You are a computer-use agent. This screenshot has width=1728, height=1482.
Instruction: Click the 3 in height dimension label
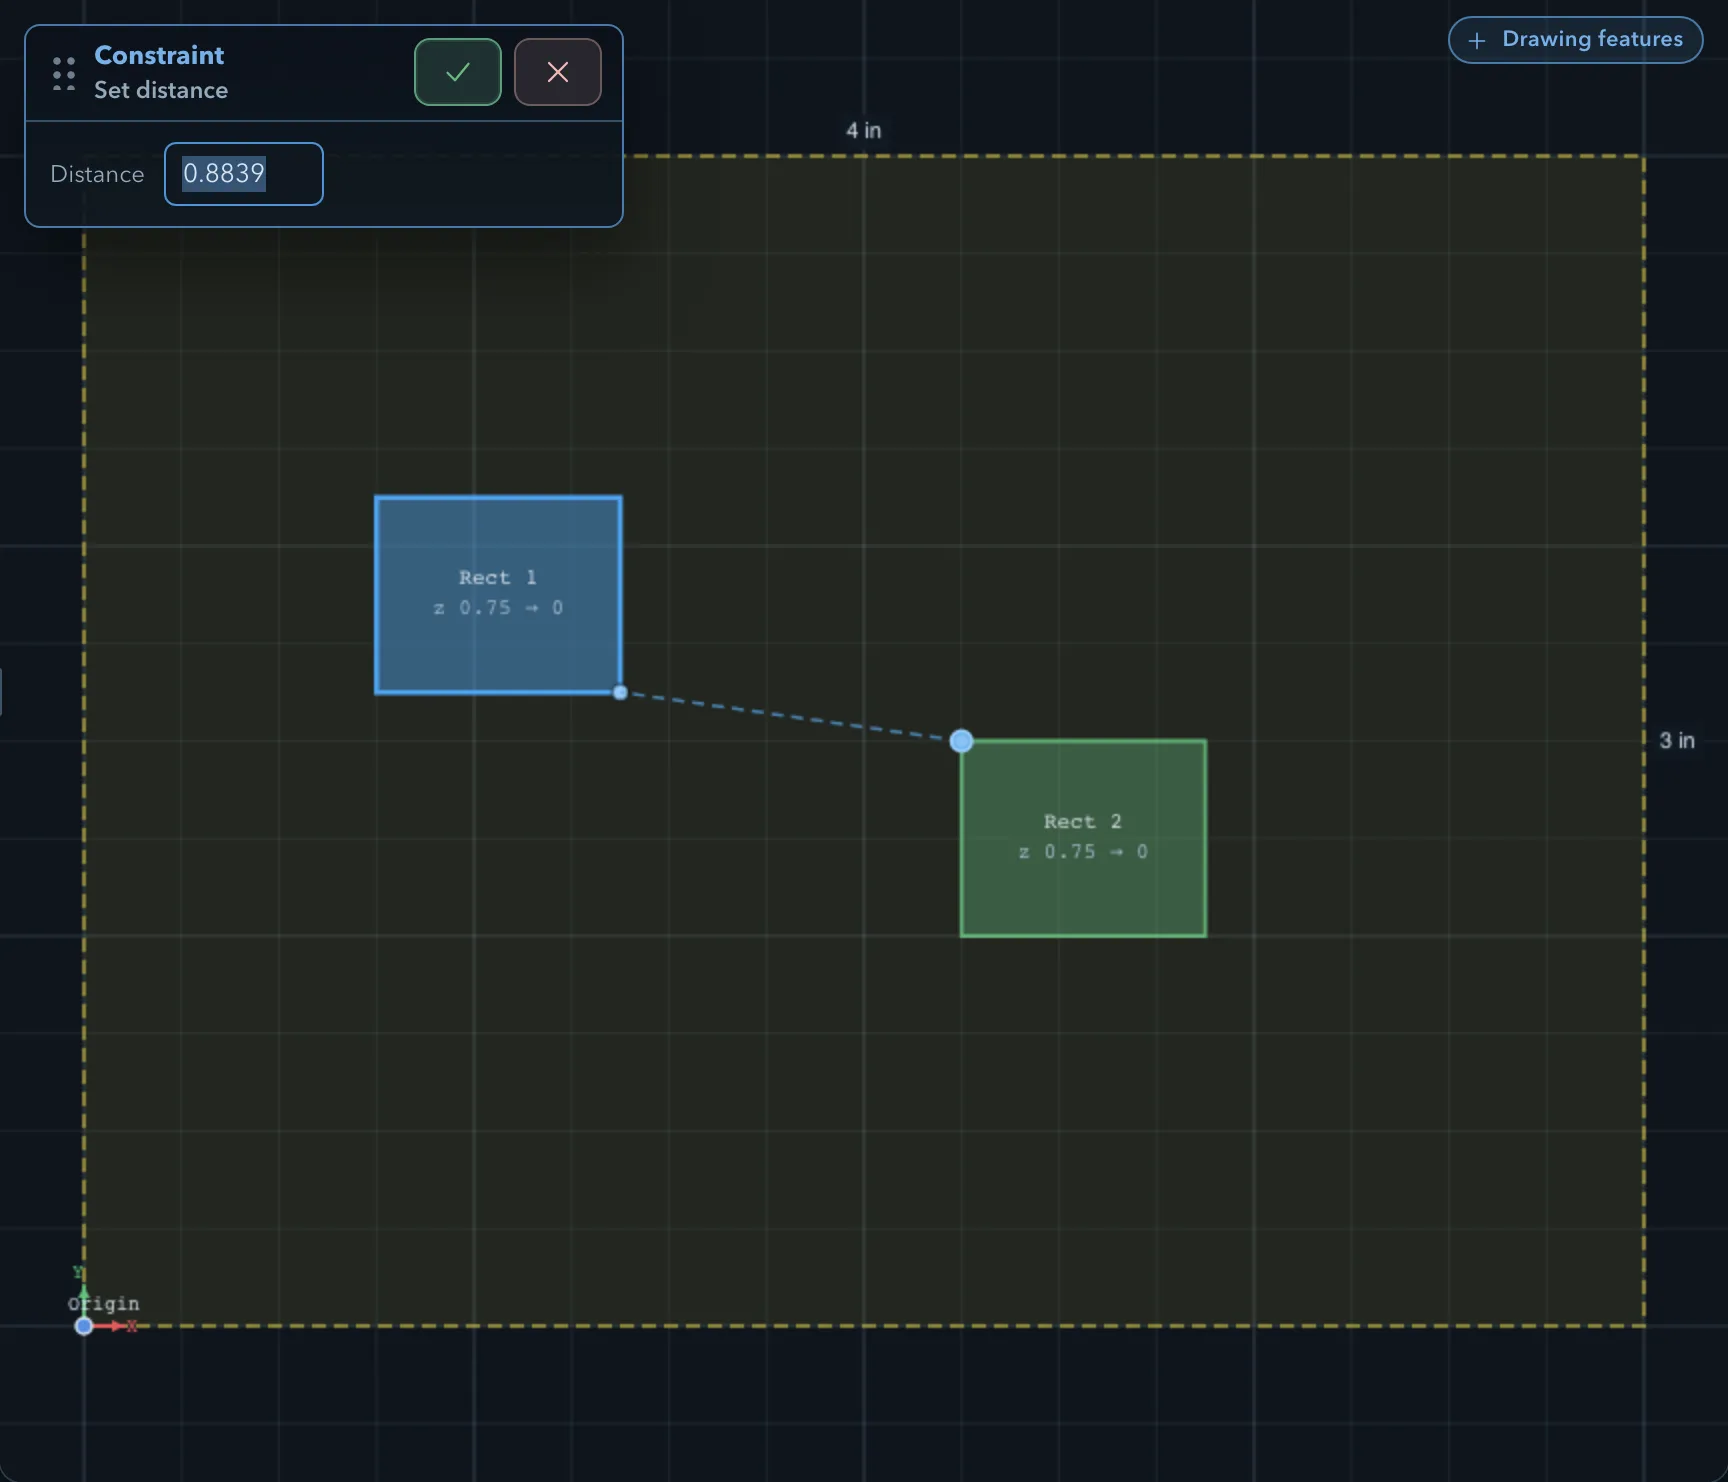1677,740
